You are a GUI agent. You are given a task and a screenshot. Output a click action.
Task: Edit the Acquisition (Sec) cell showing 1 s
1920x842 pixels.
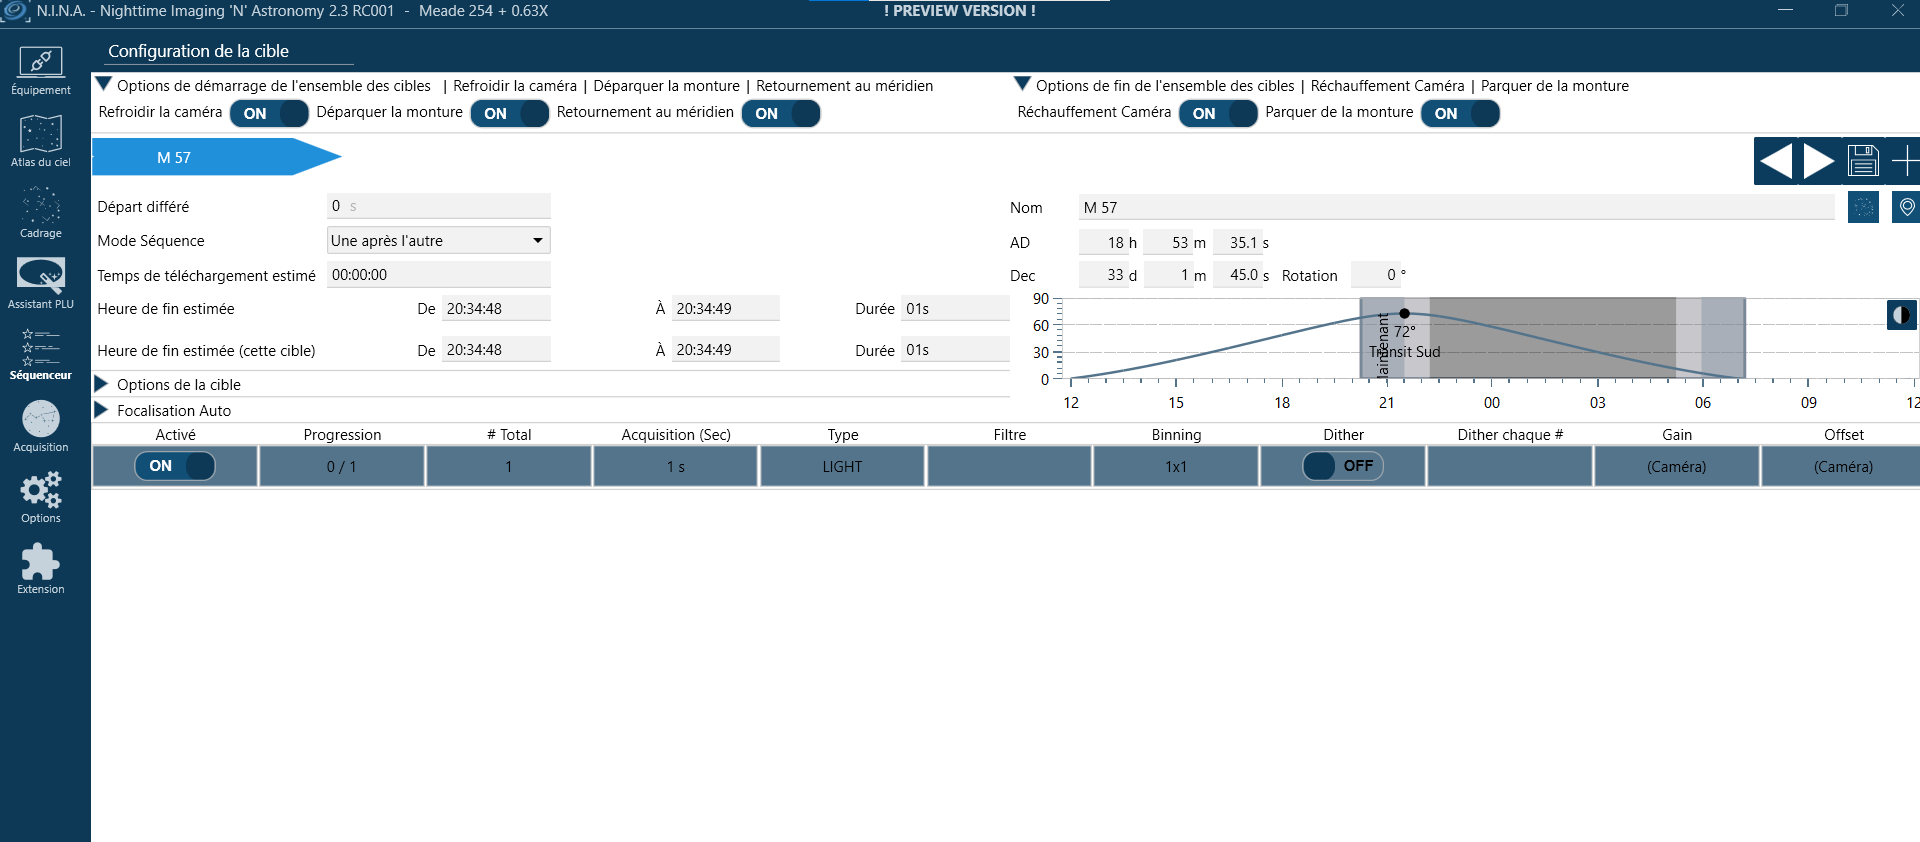pos(675,466)
